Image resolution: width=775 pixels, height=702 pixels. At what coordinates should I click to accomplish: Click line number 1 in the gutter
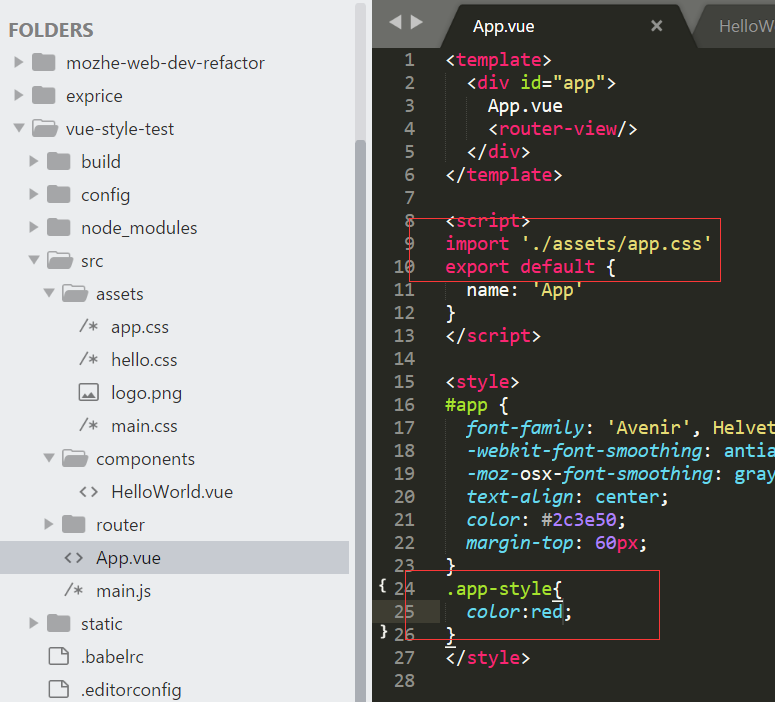click(x=410, y=60)
